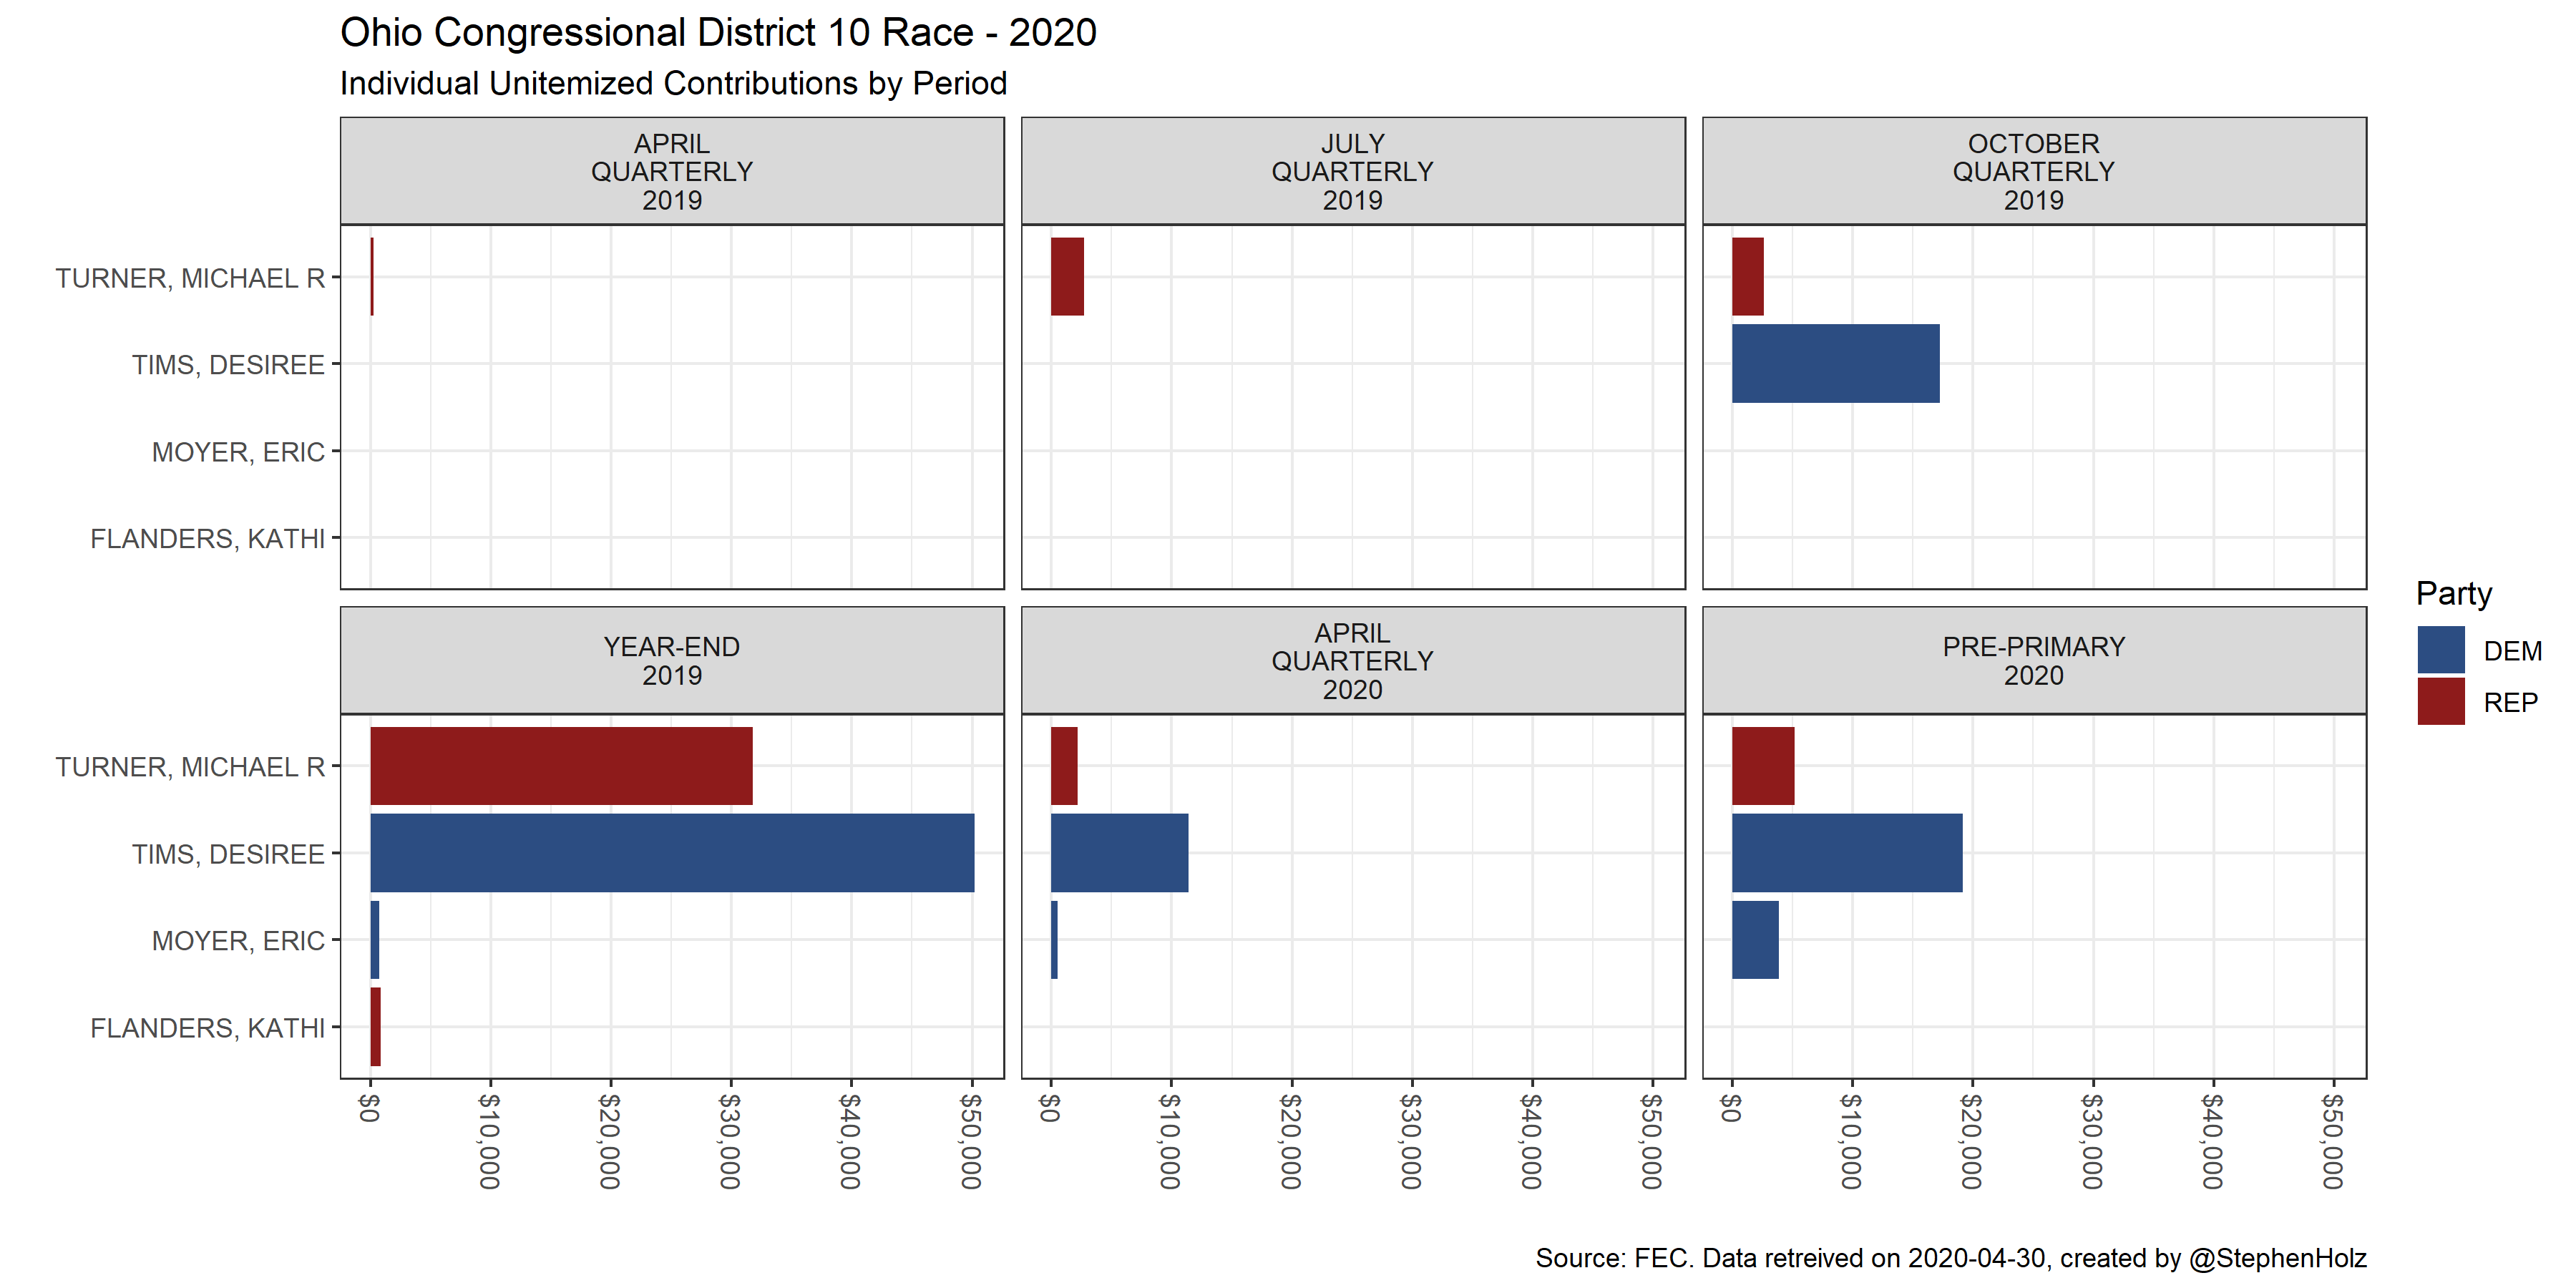Screen dimensions: 2576x1288
Task: Click the Tims bar in Year-End 2019
Action: (x=672, y=853)
